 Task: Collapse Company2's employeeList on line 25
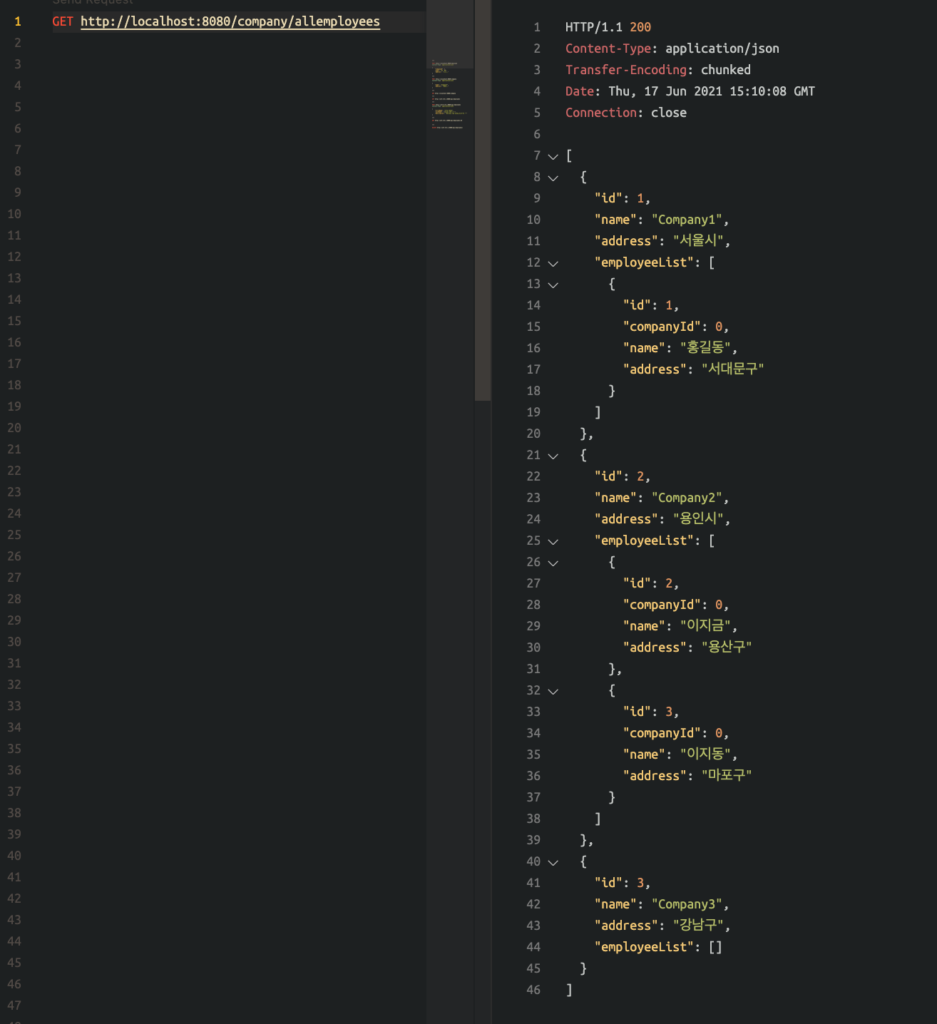click(x=552, y=541)
